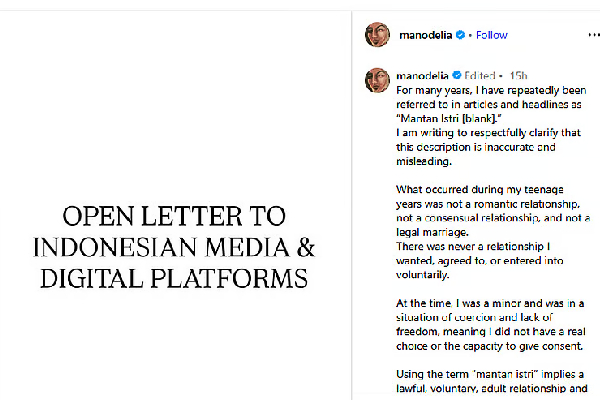Click the DIGITAL PLATFORMS line in the image
Viewport: 600px width, 400px height.
[173, 277]
